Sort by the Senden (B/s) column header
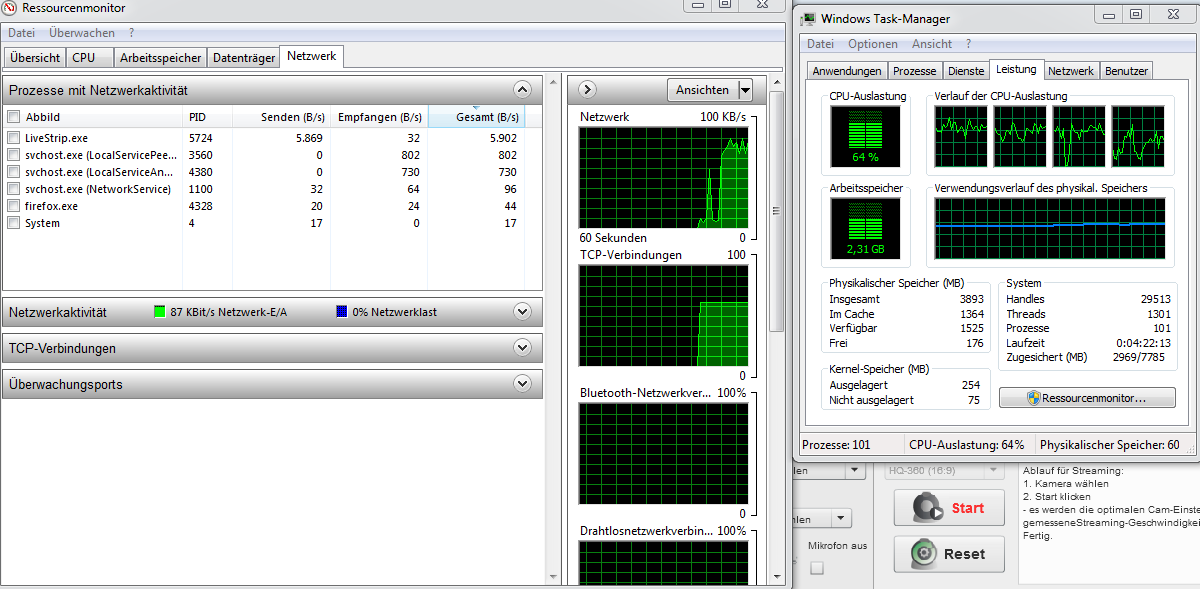 click(280, 117)
